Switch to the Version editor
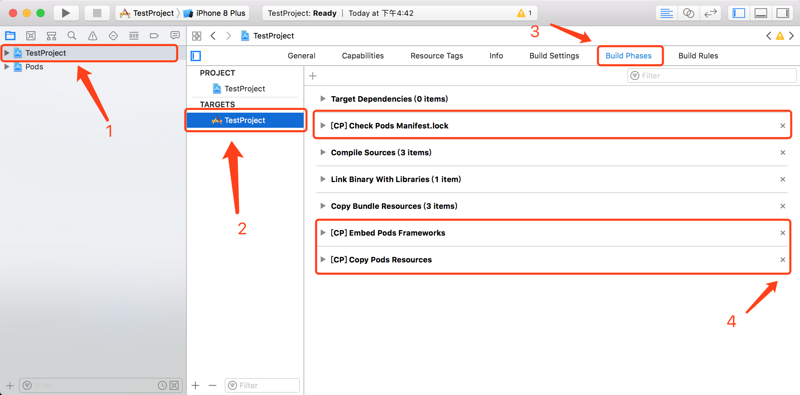This screenshot has width=800, height=395. click(x=710, y=13)
